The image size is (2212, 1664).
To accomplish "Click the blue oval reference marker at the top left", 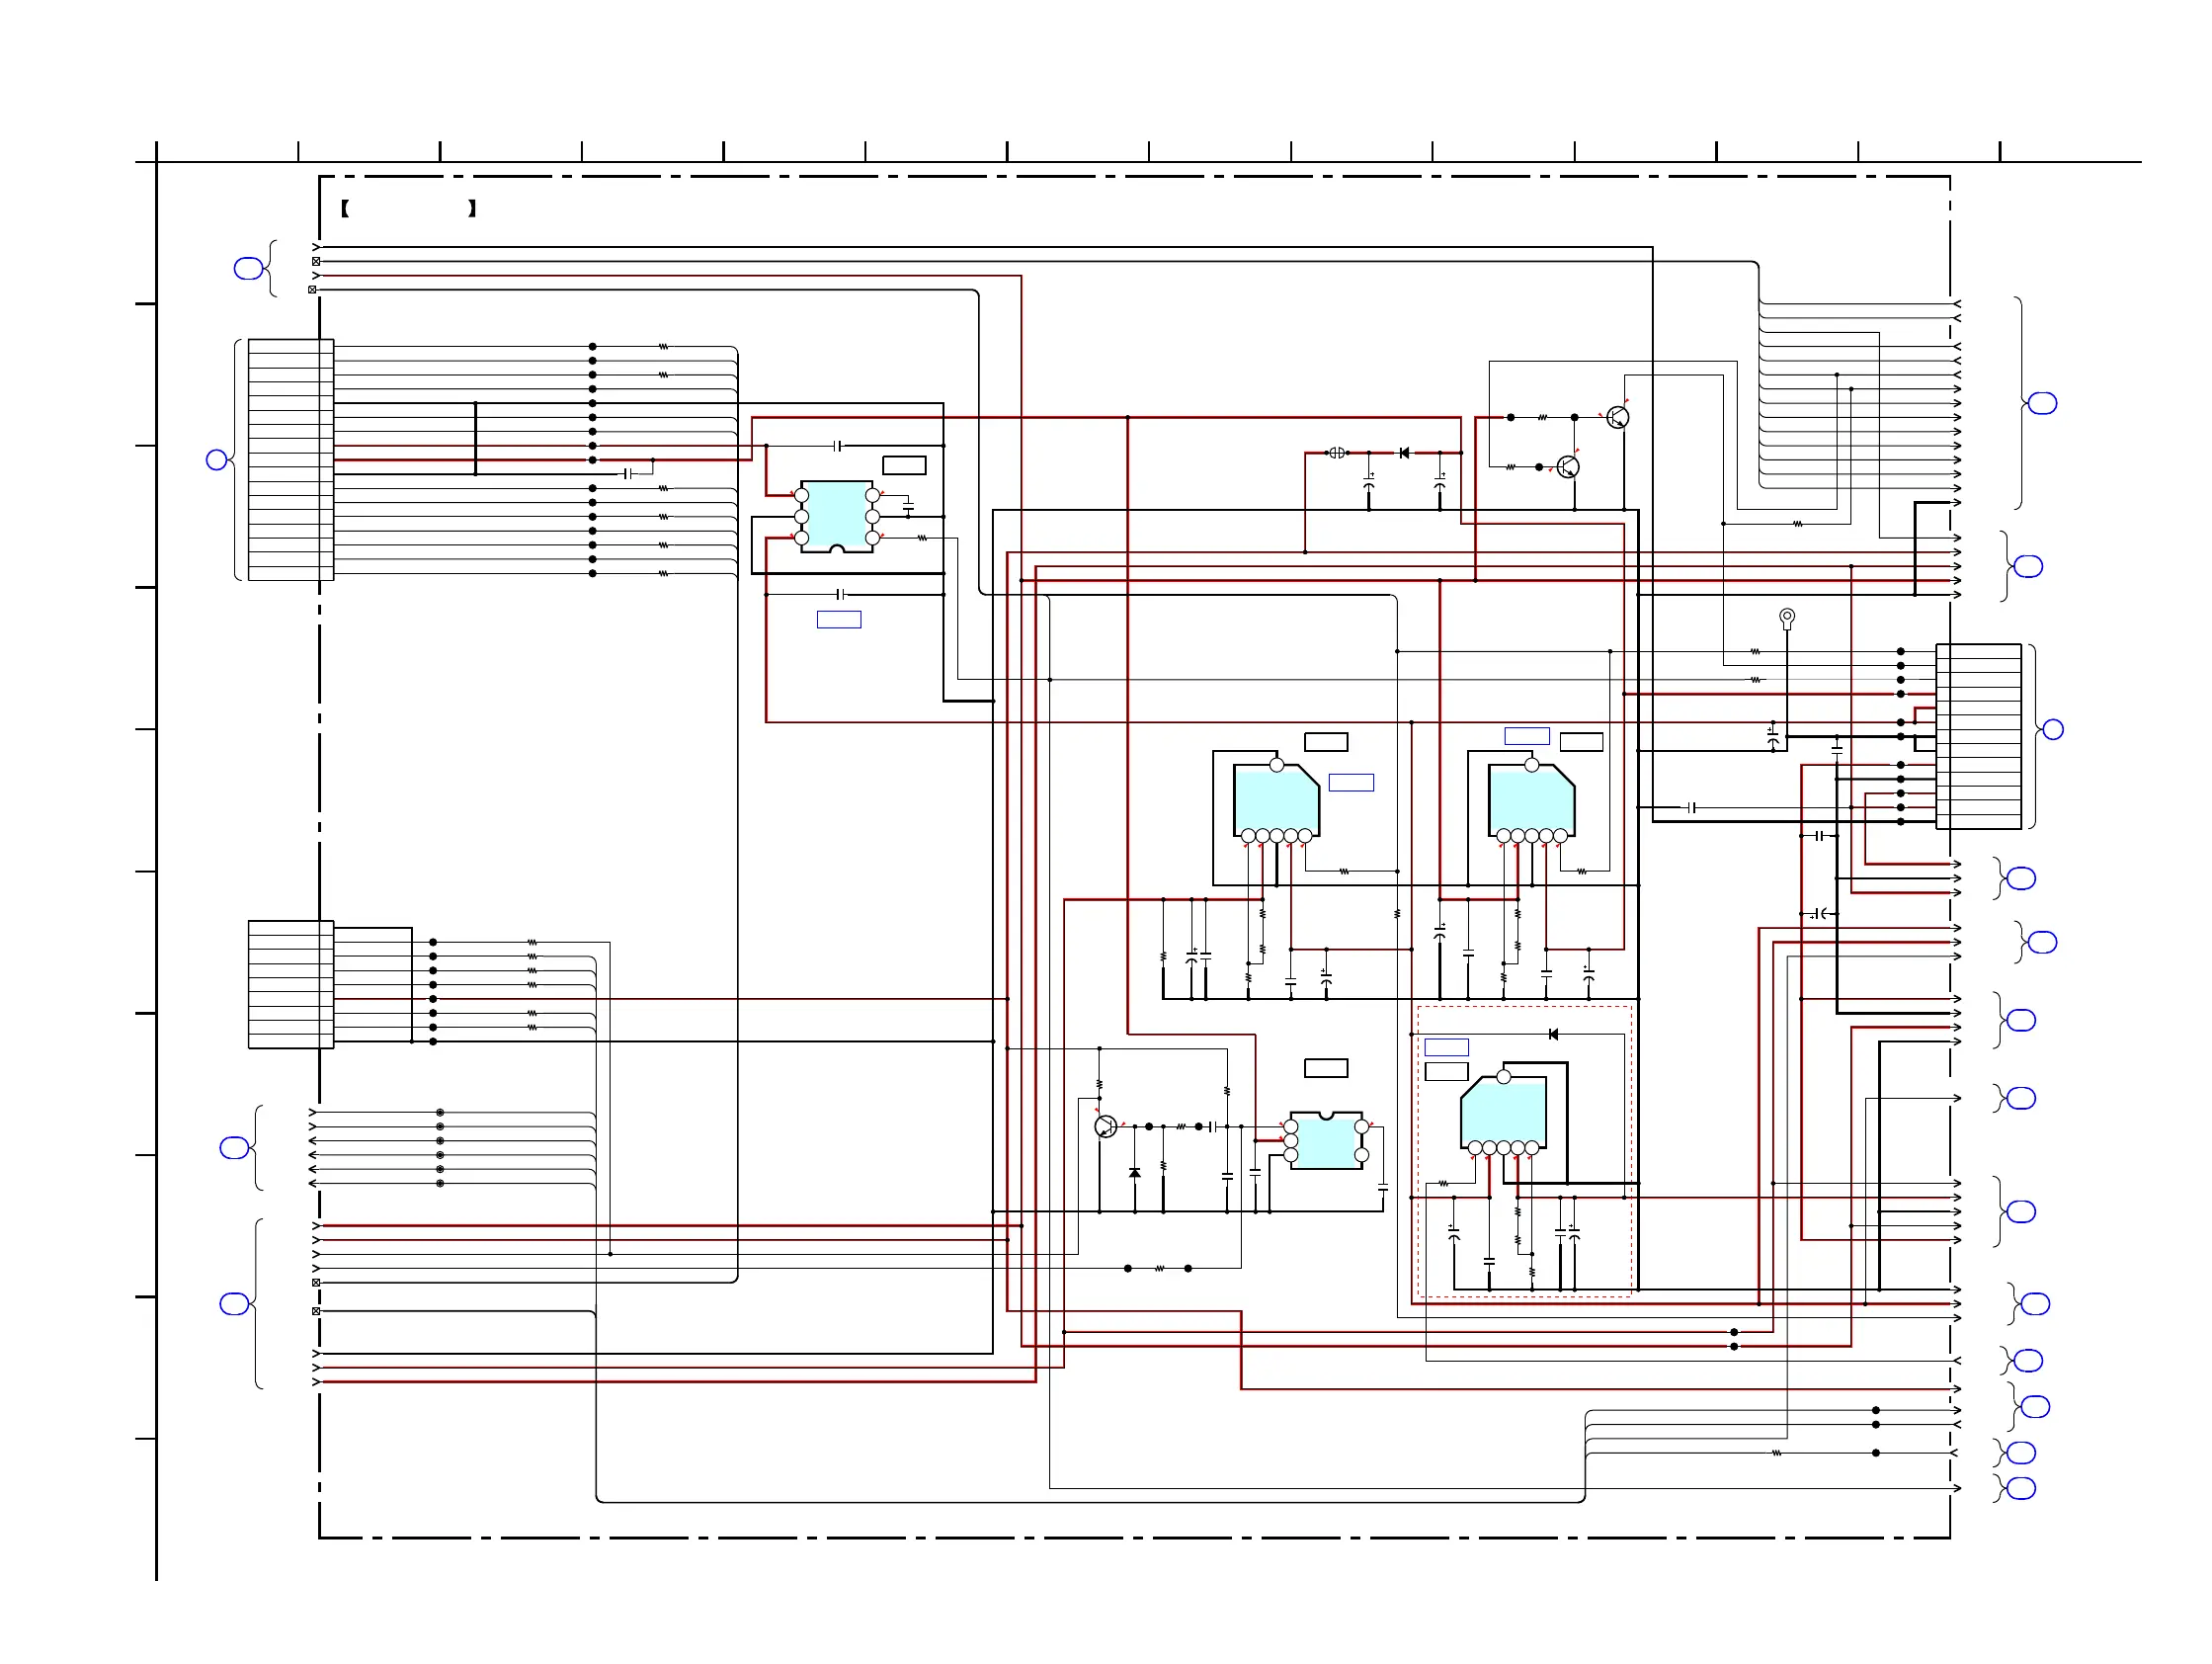I will click(248, 268).
